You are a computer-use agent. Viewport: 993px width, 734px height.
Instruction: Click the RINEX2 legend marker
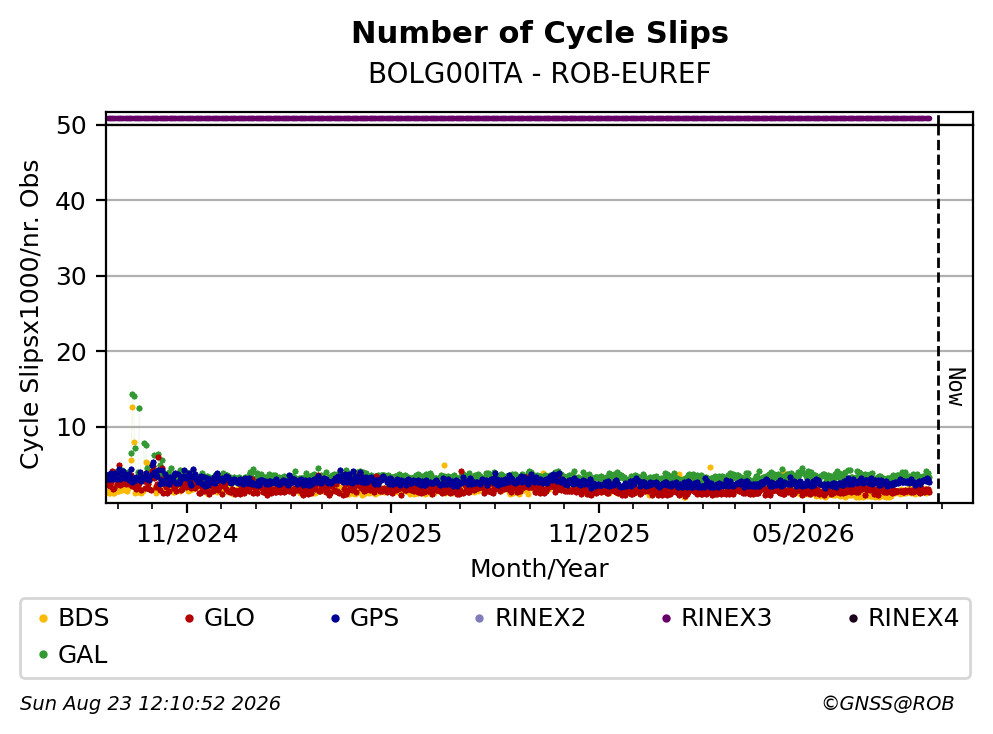(x=479, y=618)
